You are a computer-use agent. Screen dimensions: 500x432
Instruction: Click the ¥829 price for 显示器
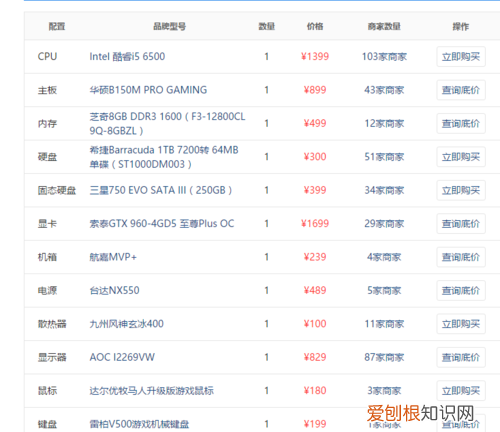[315, 357]
